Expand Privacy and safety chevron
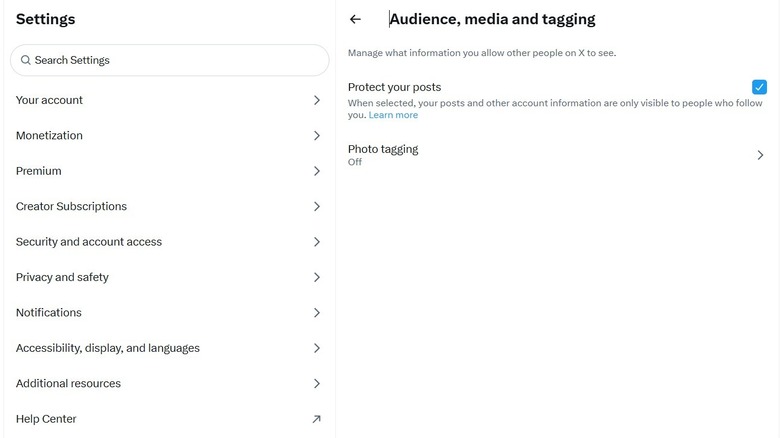The height and width of the screenshot is (438, 780). [x=316, y=277]
